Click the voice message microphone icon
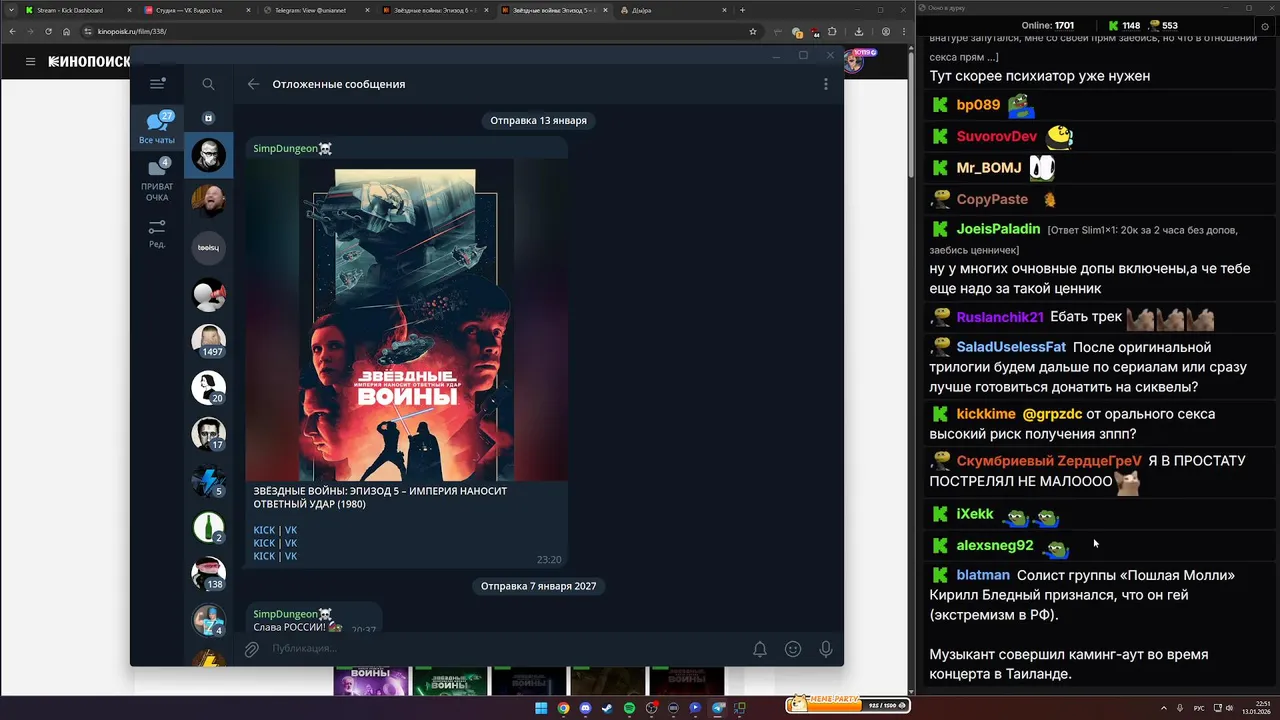Screen dimensions: 1280x720 [826, 649]
